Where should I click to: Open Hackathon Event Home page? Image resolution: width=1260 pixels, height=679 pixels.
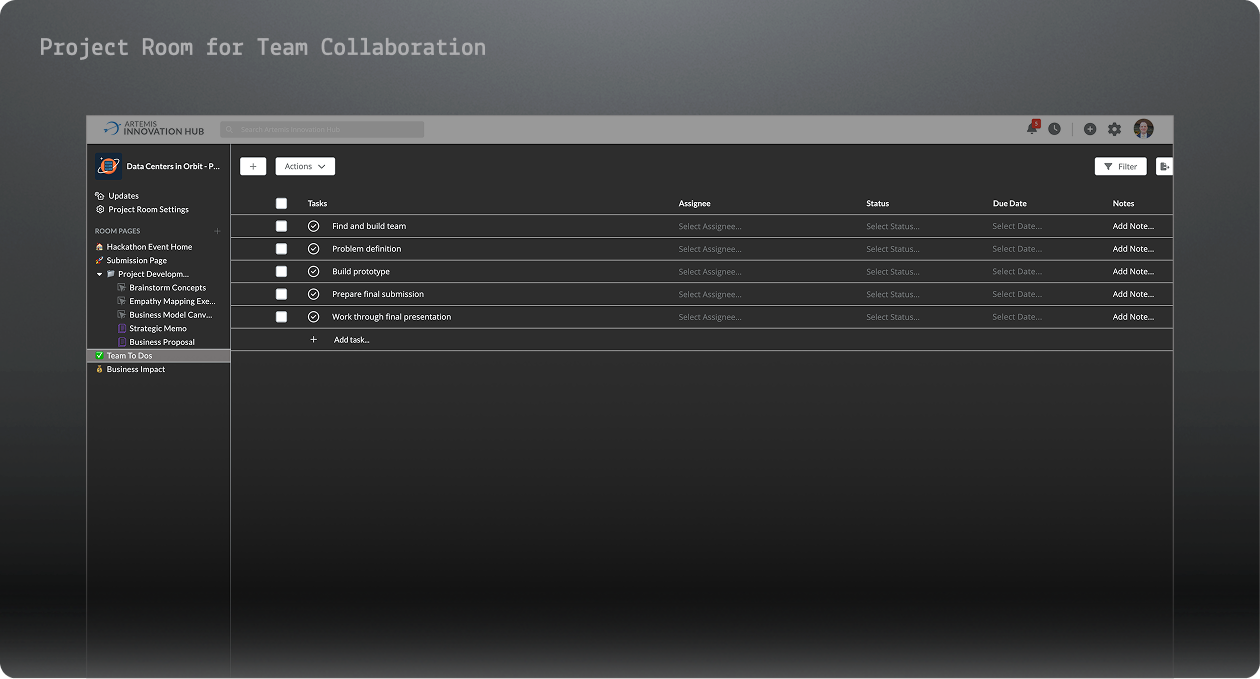(149, 247)
